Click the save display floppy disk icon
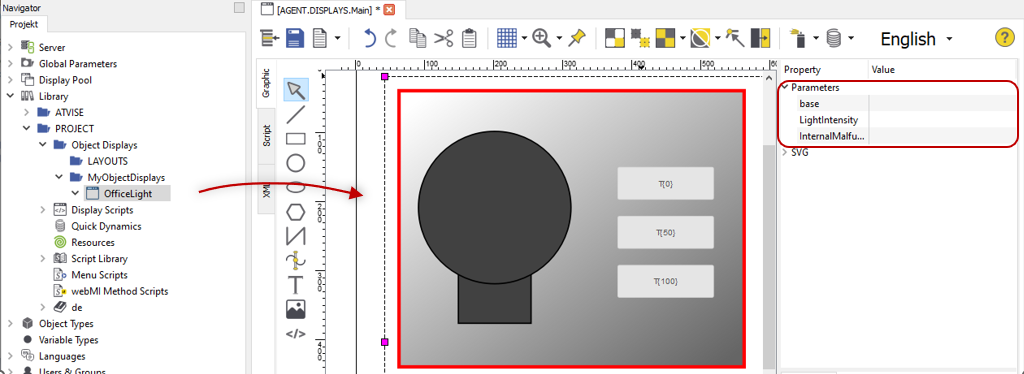Screen dimensions: 1024x374 (x=296, y=39)
